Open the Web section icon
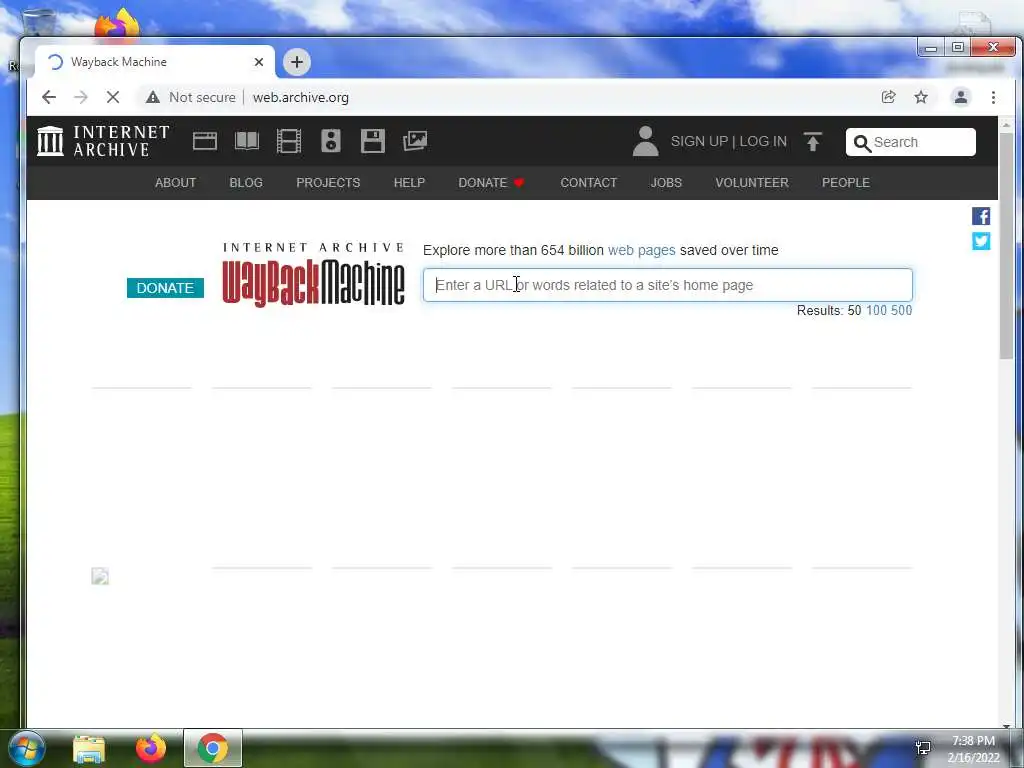The image size is (1024, 768). 204,141
